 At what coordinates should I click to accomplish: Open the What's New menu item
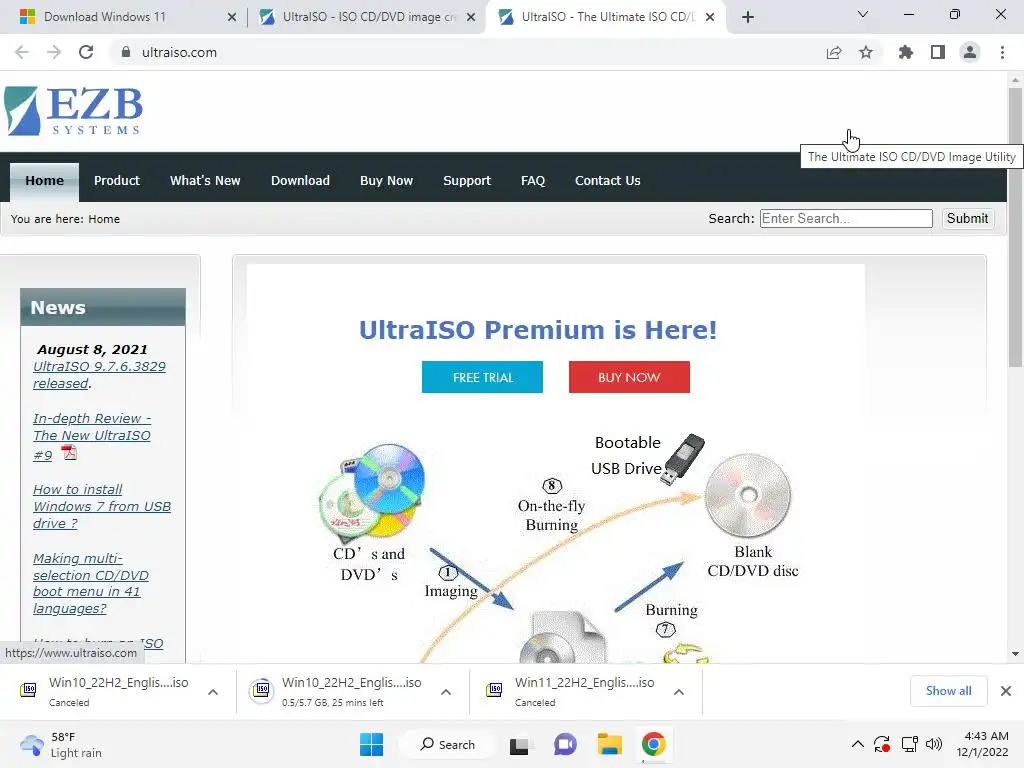coord(205,181)
